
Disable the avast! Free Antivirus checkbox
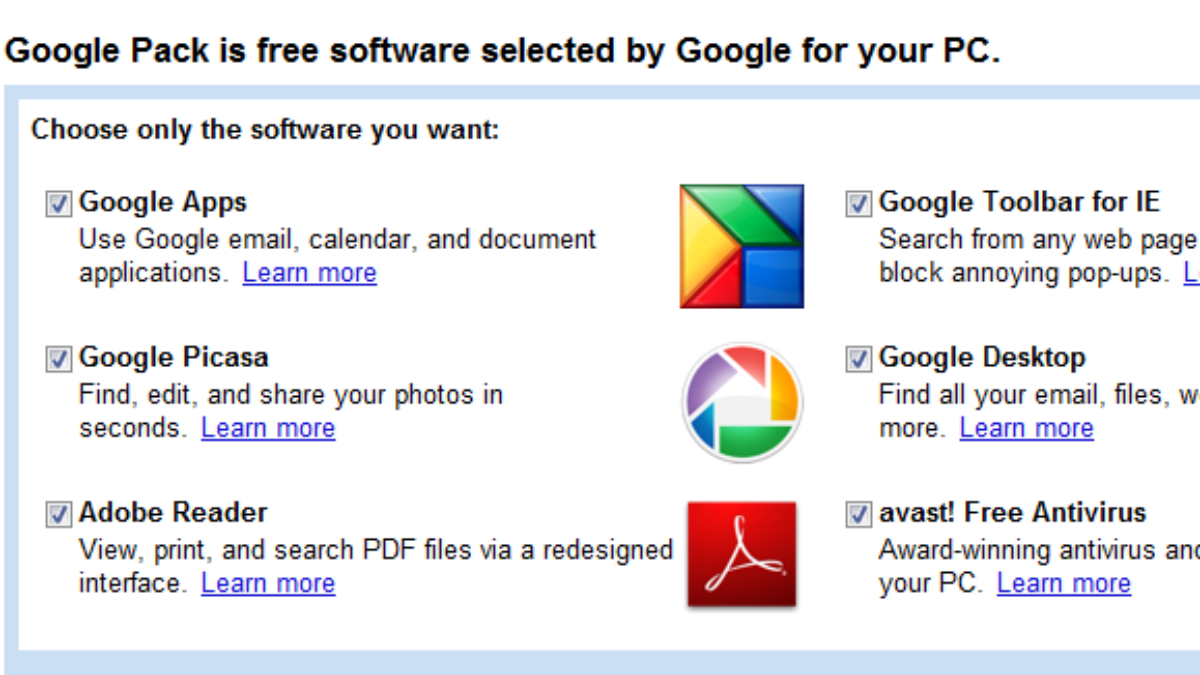pyautogui.click(x=858, y=514)
